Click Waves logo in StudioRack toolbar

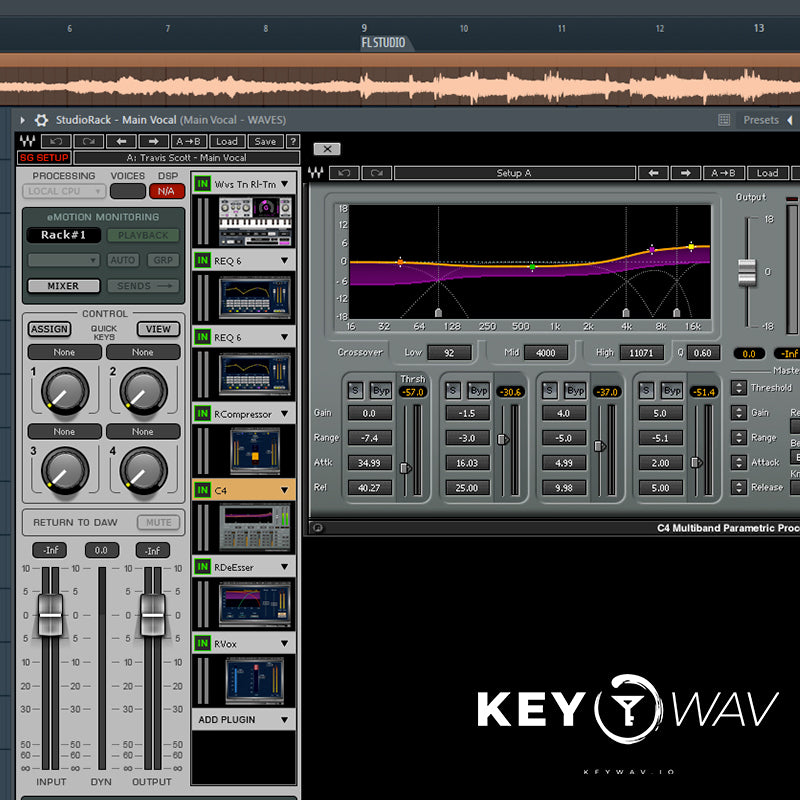point(28,141)
